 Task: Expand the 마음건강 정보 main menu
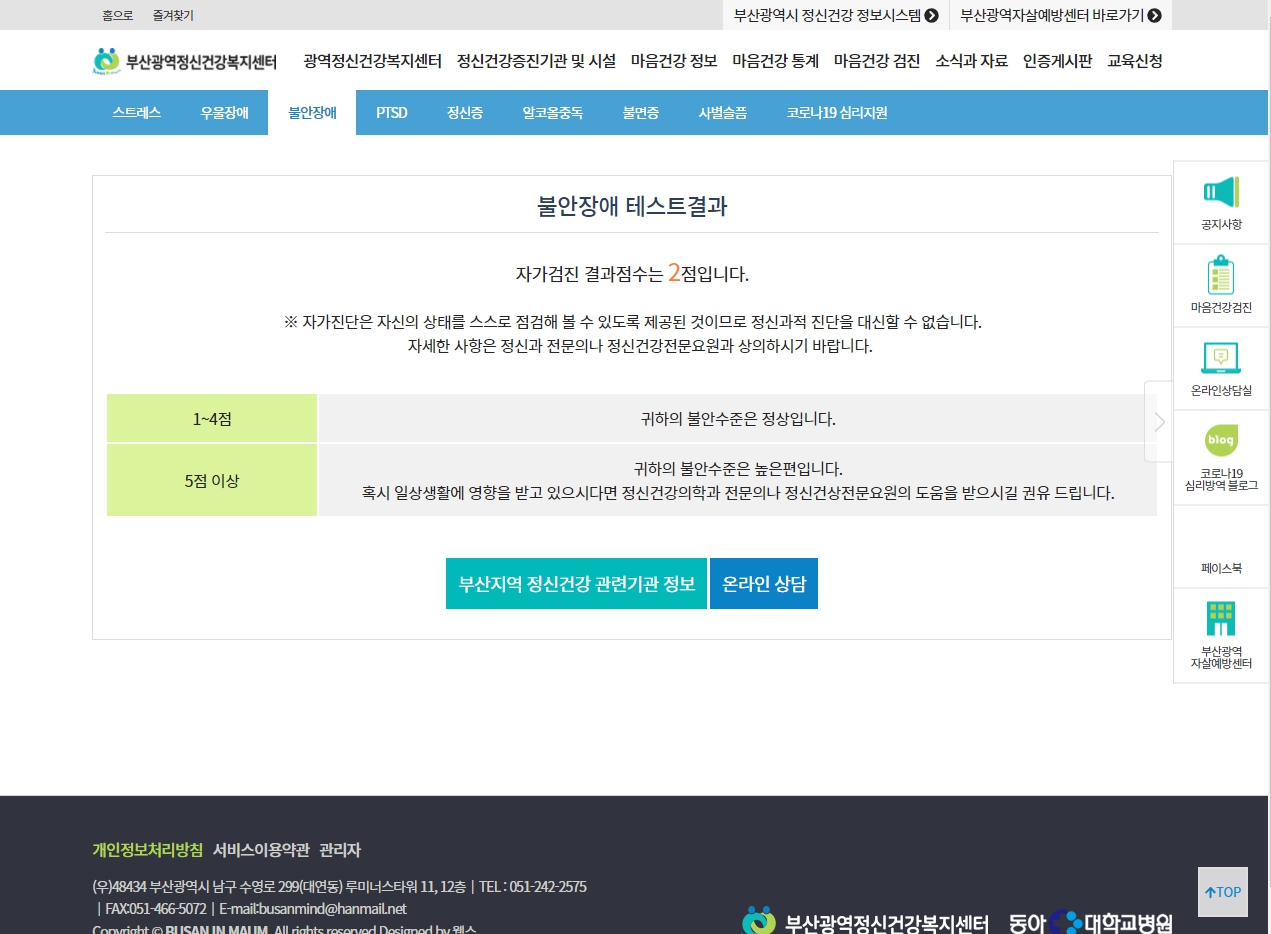[x=674, y=61]
